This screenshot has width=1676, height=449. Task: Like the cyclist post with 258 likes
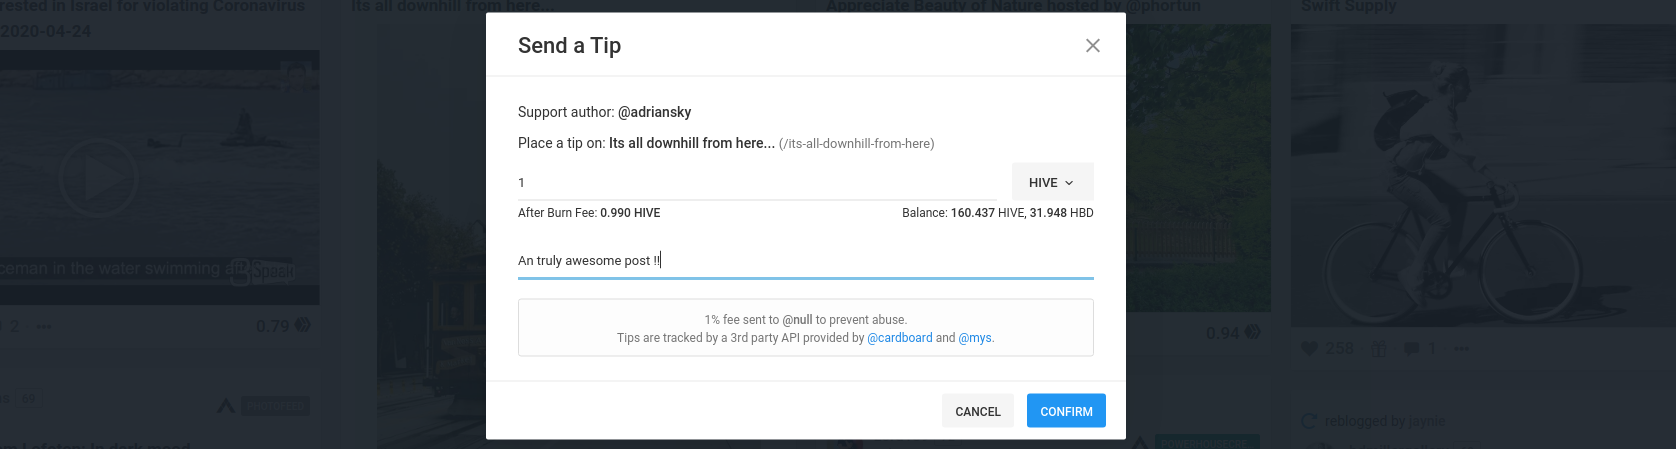[x=1309, y=348]
